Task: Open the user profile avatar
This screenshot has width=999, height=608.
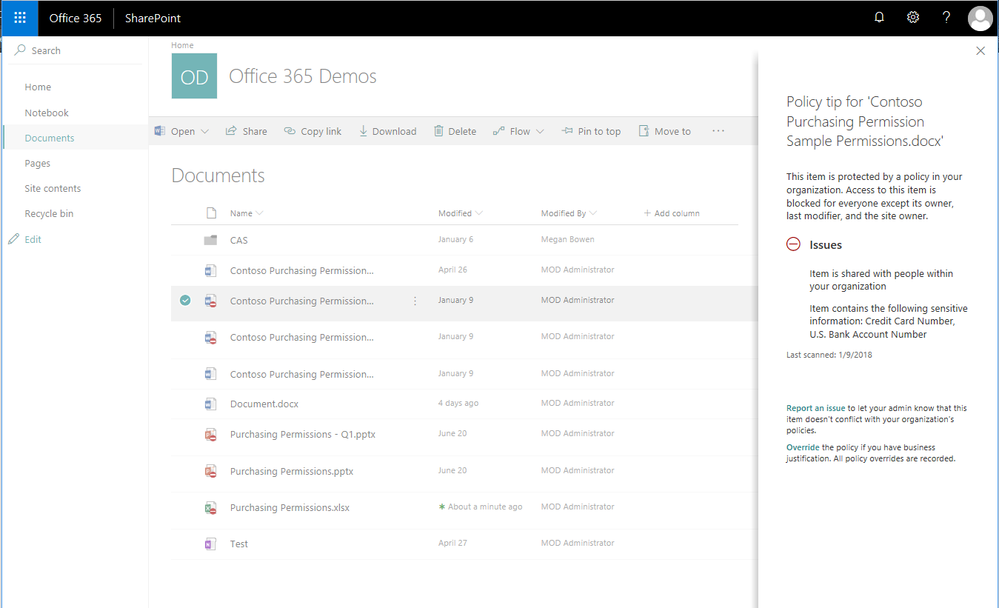Action: pos(980,18)
